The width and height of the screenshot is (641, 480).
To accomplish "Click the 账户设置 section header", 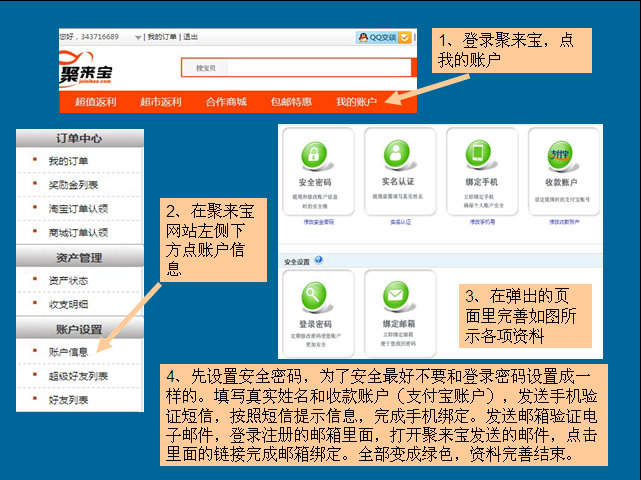I will click(80, 329).
